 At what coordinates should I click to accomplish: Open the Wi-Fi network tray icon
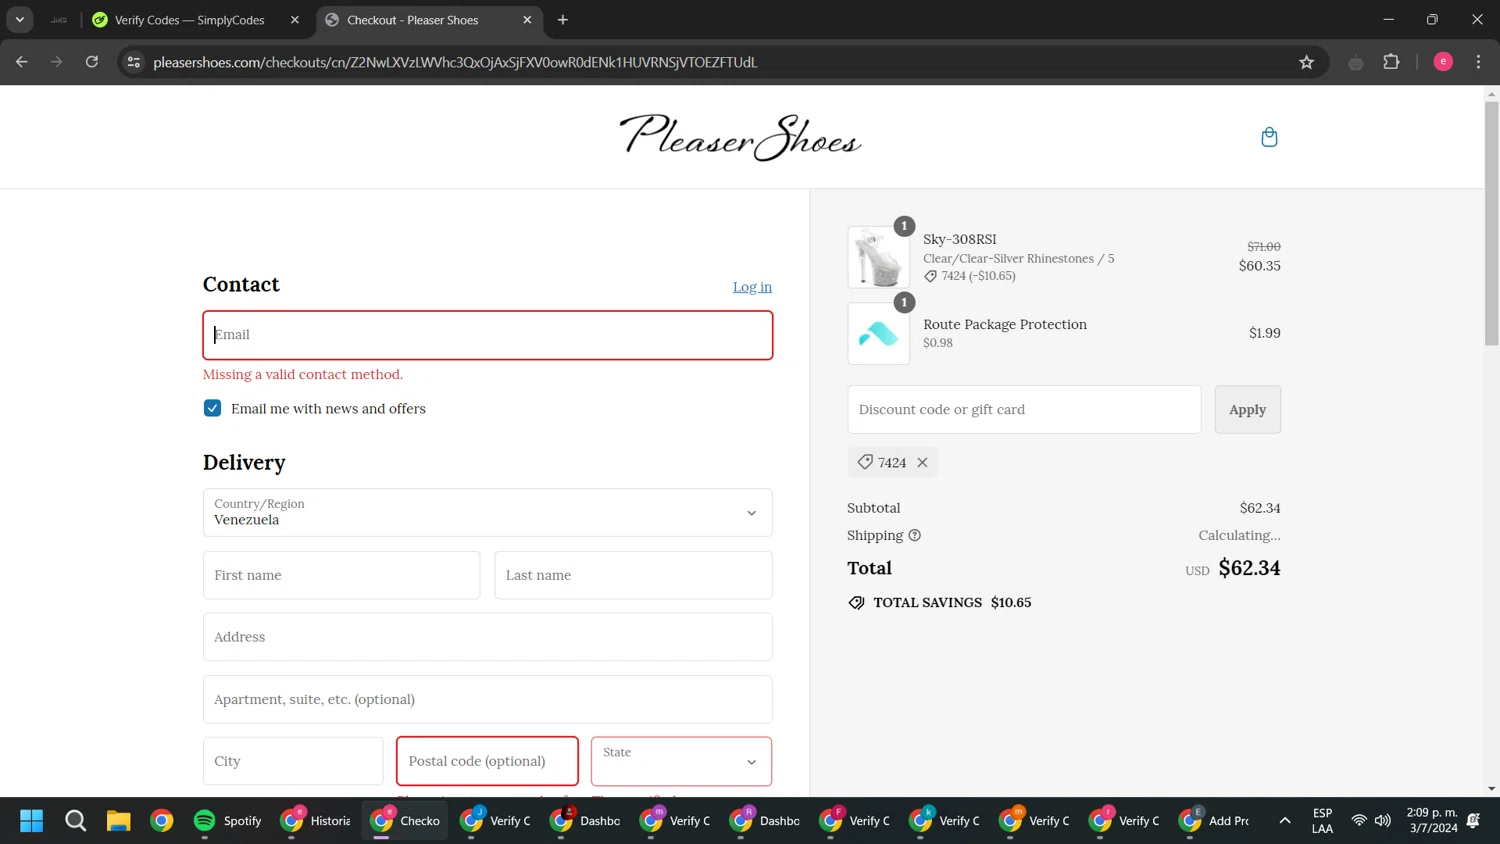click(x=1358, y=821)
